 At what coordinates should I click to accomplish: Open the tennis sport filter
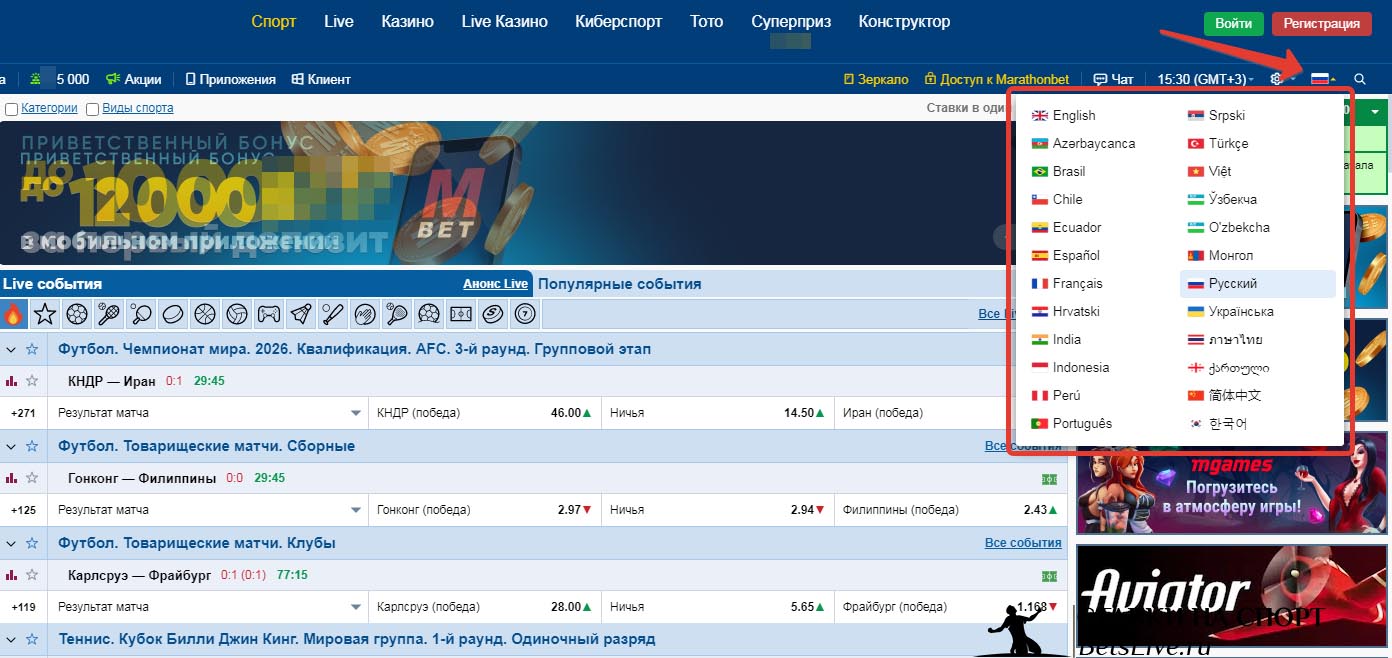click(x=108, y=314)
